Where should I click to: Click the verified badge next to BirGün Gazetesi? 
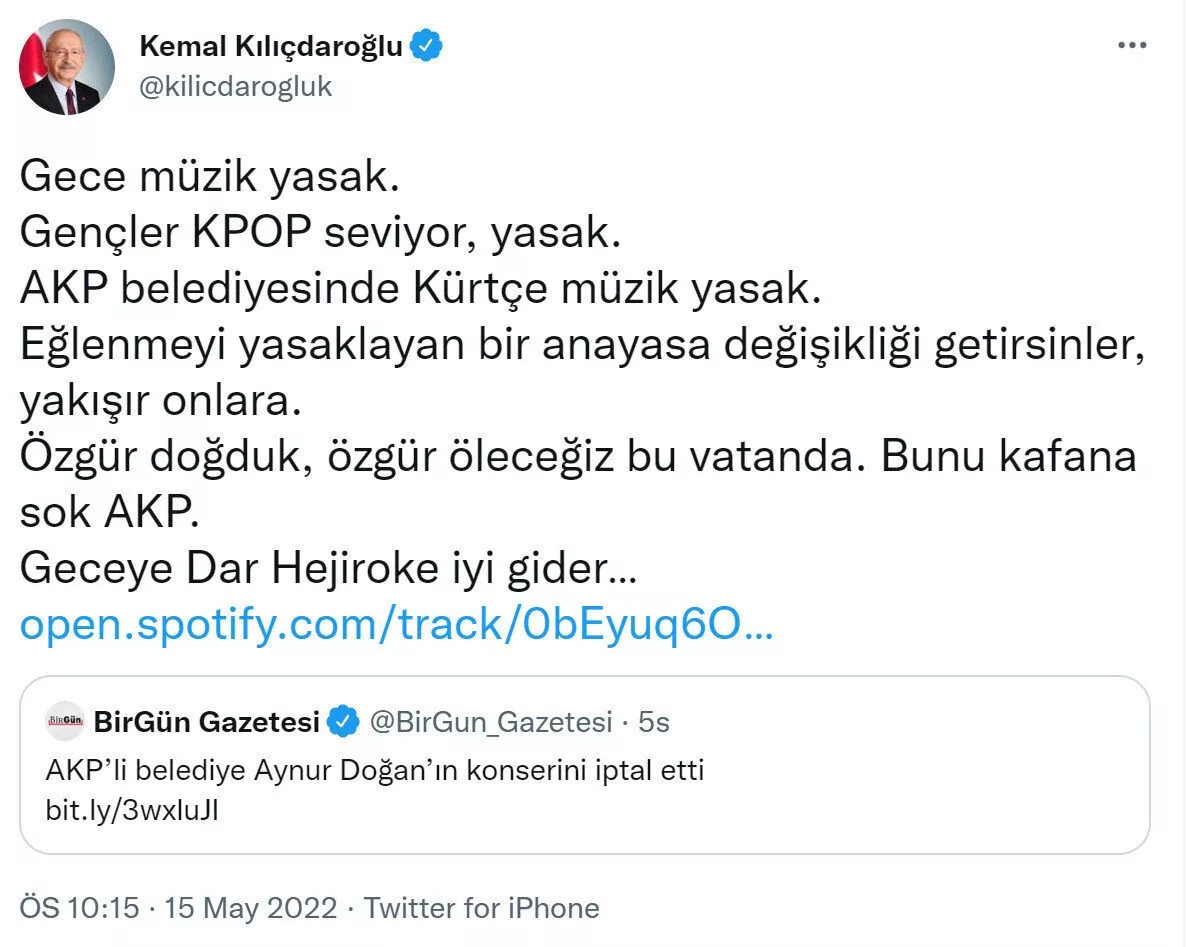(x=344, y=721)
